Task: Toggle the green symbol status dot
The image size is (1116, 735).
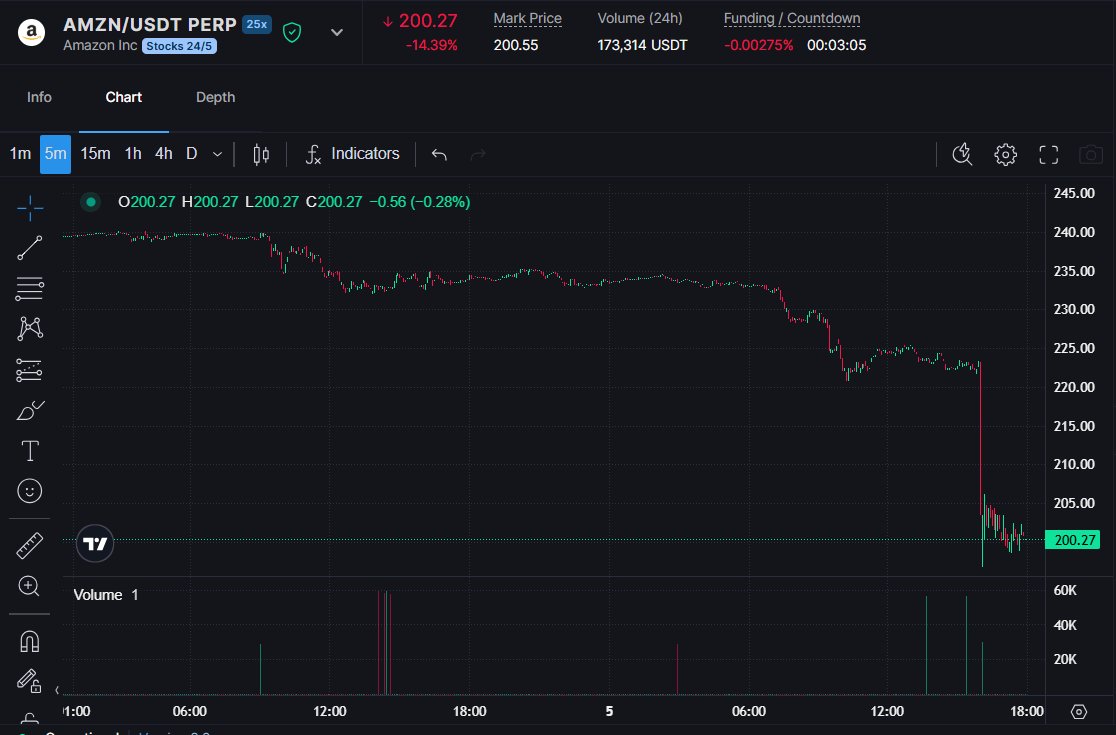Action: [x=90, y=202]
